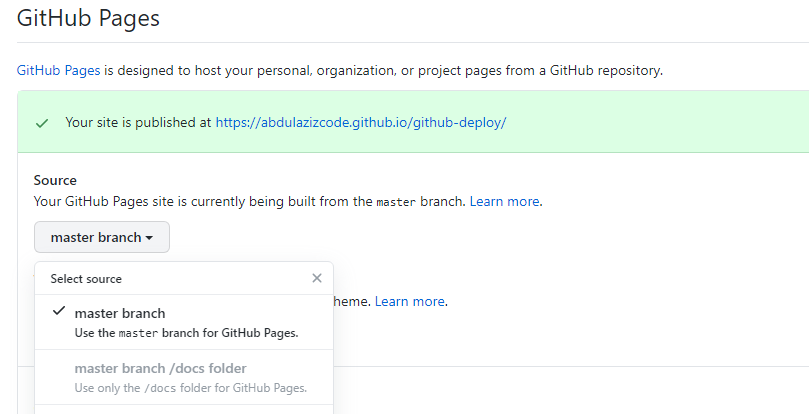Click Learn more link next to master branch text
The image size is (809, 414).
coord(504,201)
